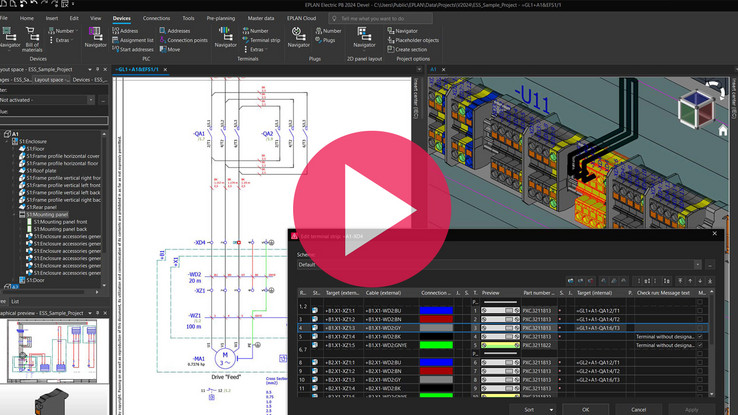Collapse the S1:Mounting panel tree node

point(14,214)
